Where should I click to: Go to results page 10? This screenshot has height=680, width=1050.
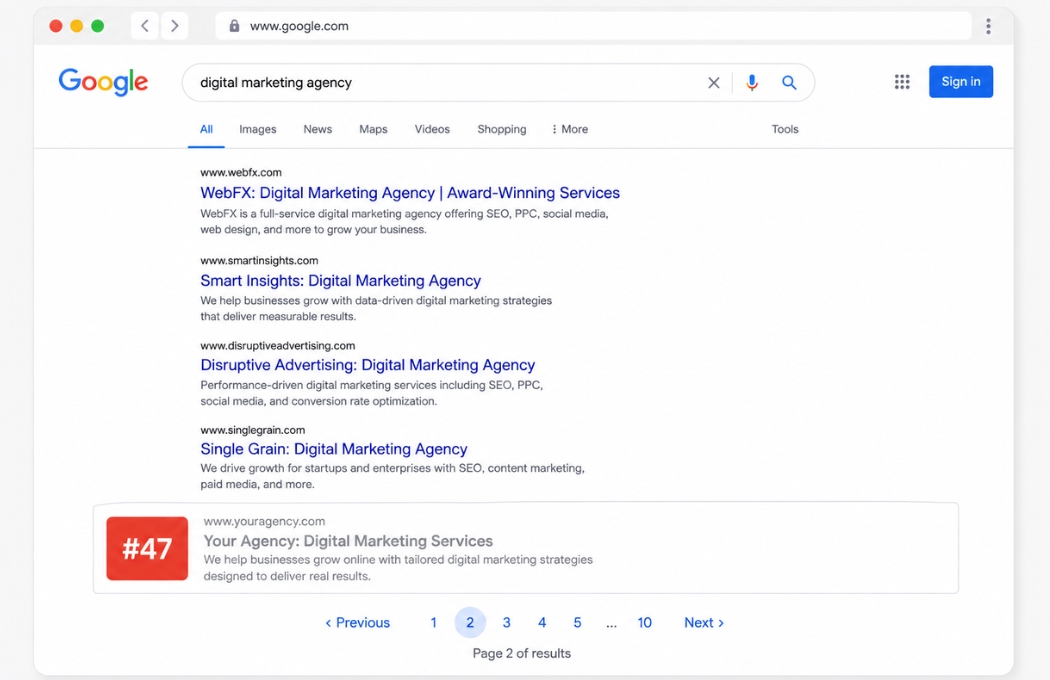tap(645, 622)
